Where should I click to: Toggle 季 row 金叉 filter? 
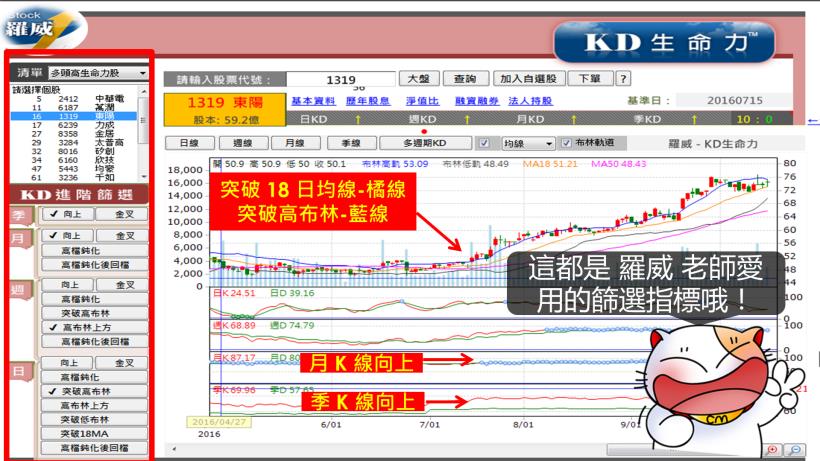(x=124, y=214)
